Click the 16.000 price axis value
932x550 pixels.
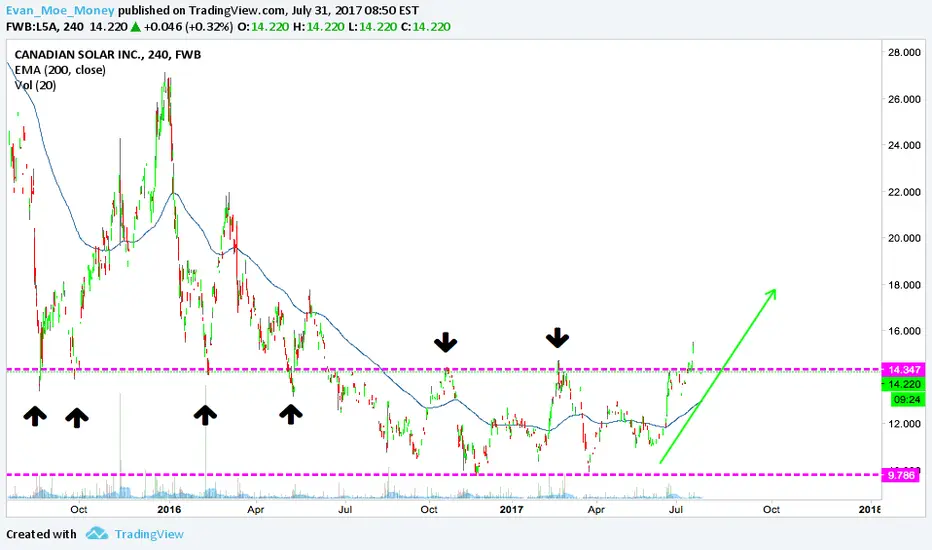903,331
